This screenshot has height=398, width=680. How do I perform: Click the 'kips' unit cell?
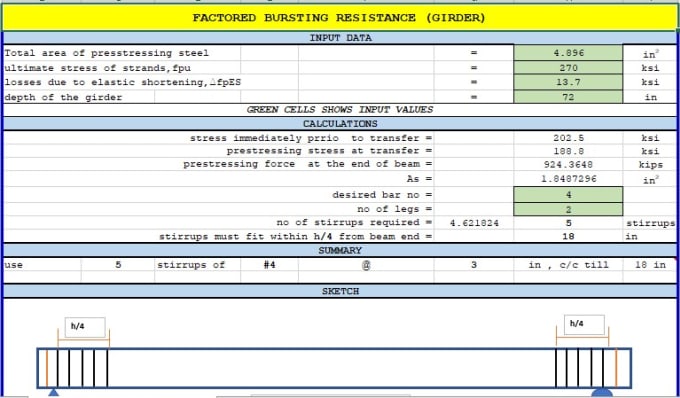pyautogui.click(x=650, y=164)
